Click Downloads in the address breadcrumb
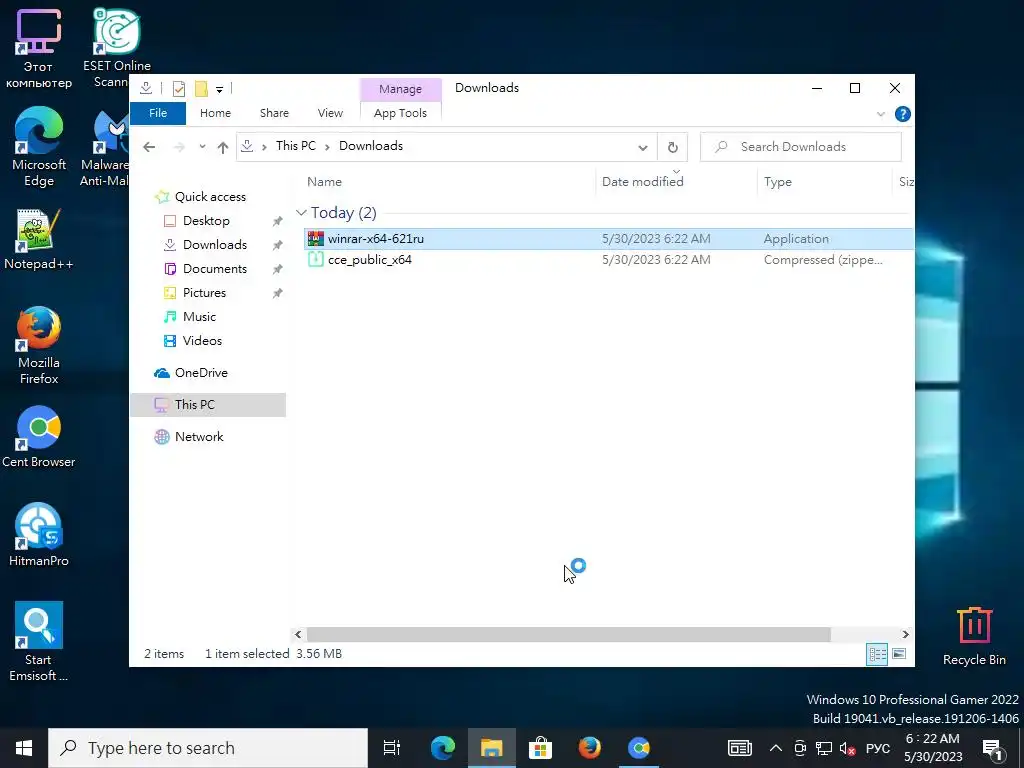The width and height of the screenshot is (1024, 768). click(x=371, y=146)
